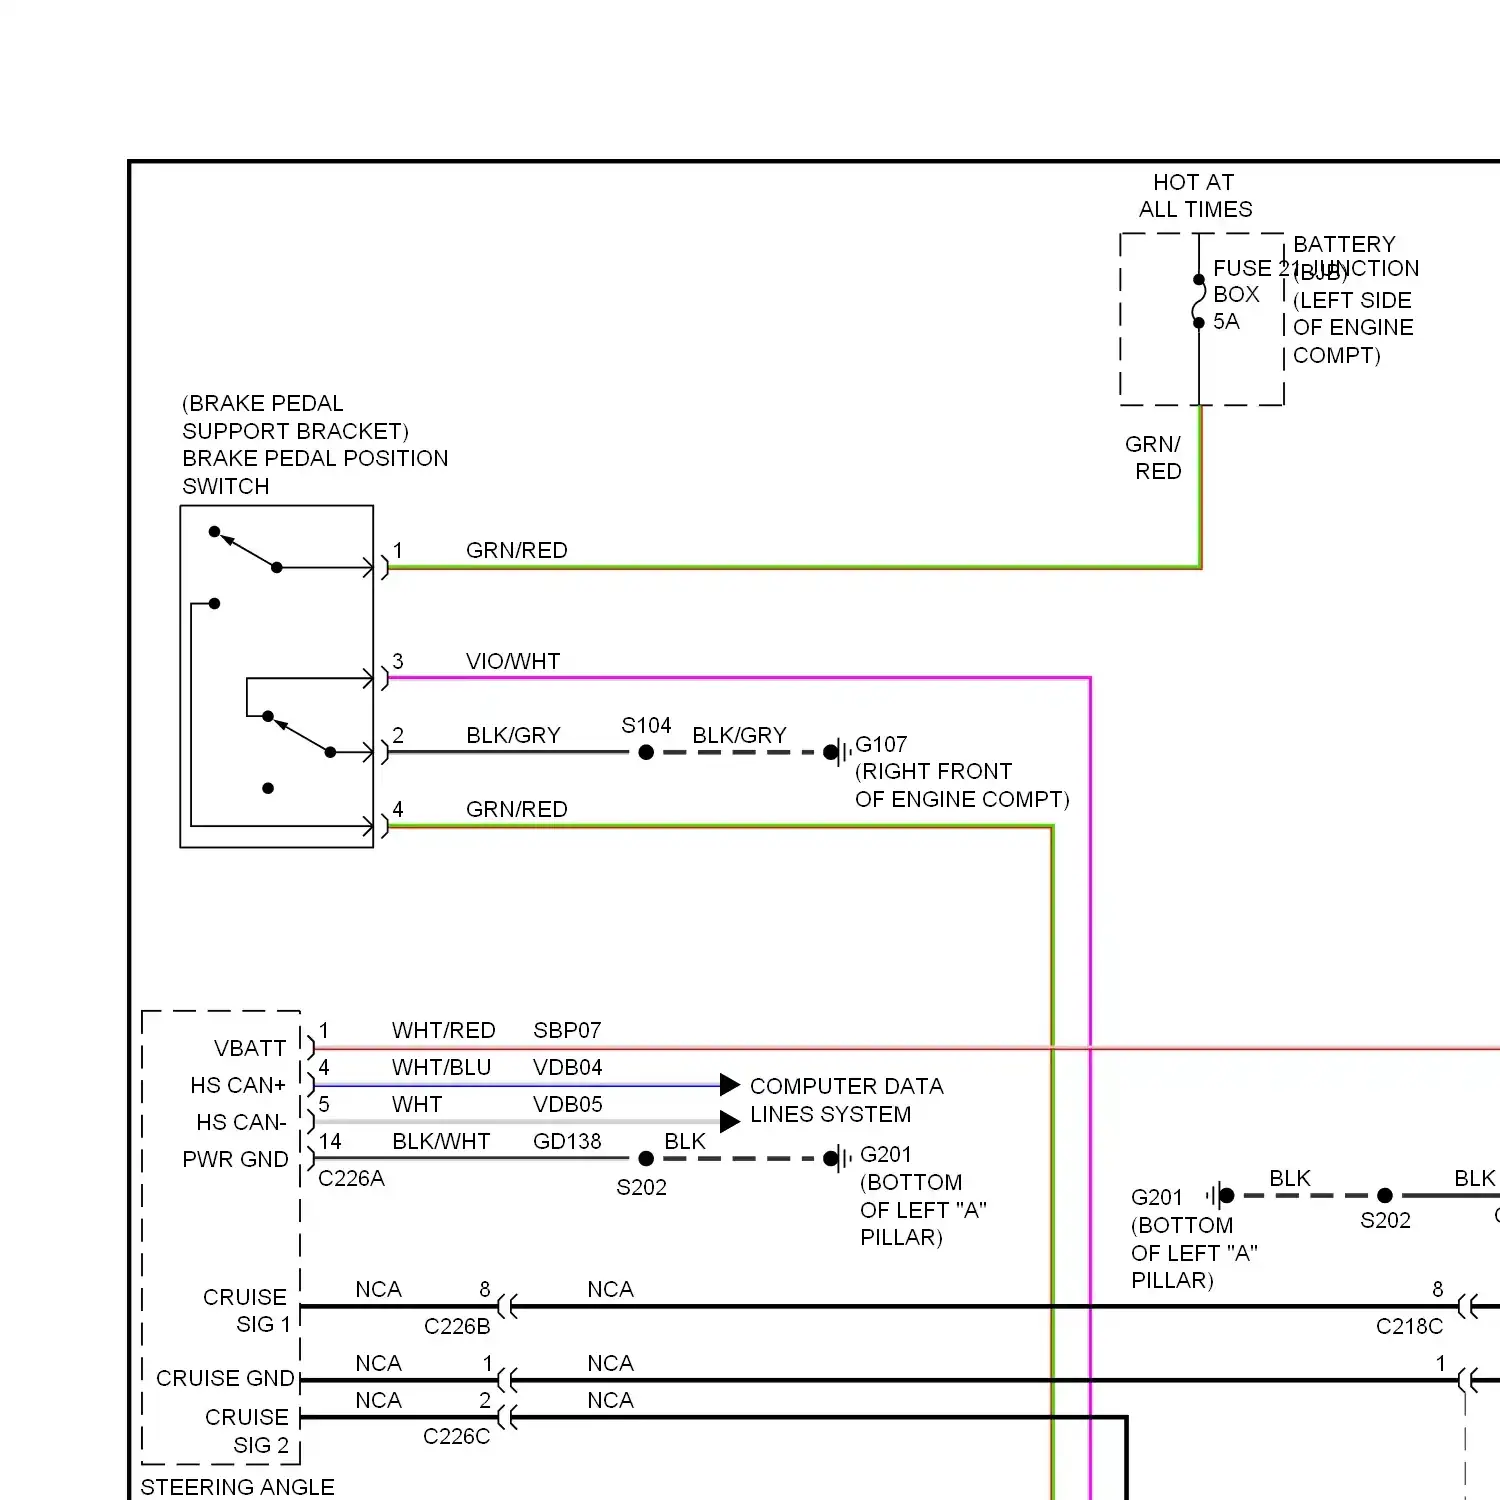Click the G201 label beside the PWR GND ground
This screenshot has height=1500, width=1500.
pos(886,1154)
